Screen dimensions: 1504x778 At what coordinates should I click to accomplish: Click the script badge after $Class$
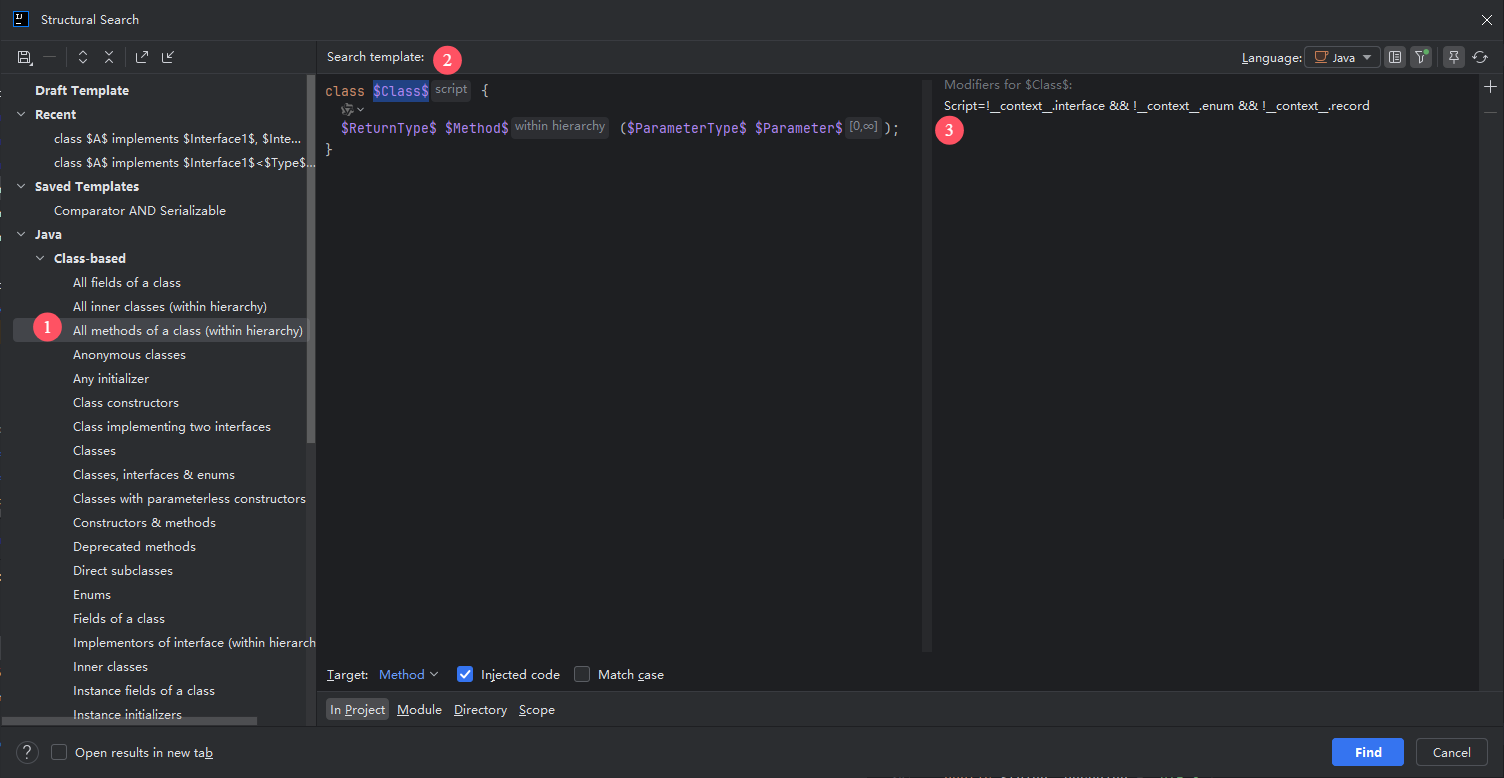click(x=451, y=90)
